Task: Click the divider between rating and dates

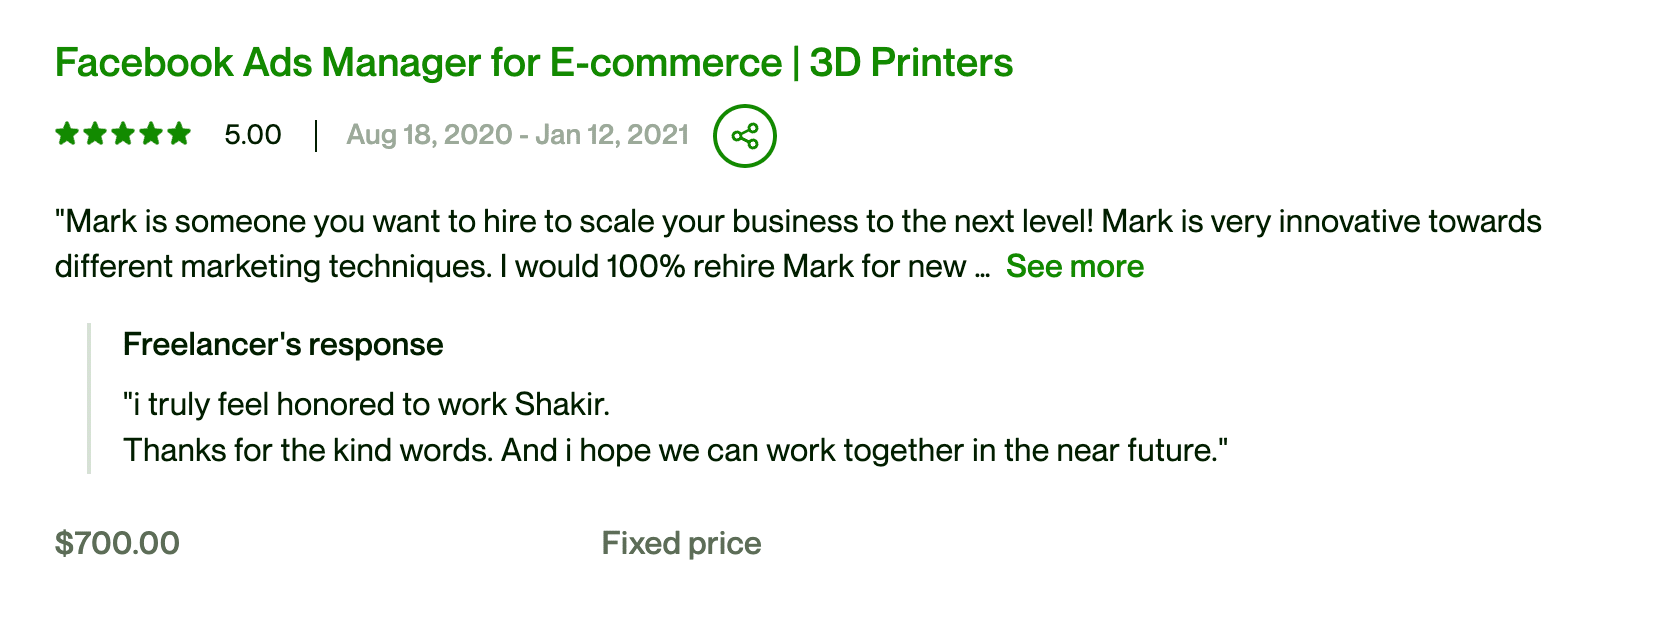Action: coord(316,136)
